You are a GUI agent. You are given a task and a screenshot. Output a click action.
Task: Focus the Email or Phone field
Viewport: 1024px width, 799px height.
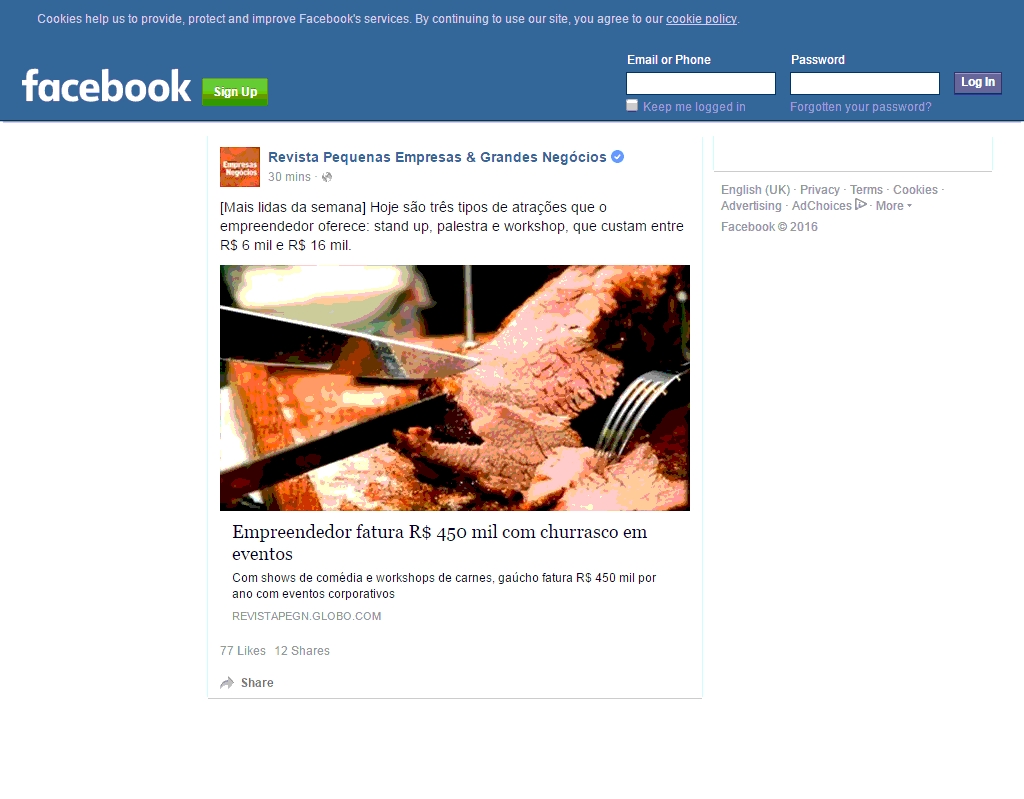(701, 84)
